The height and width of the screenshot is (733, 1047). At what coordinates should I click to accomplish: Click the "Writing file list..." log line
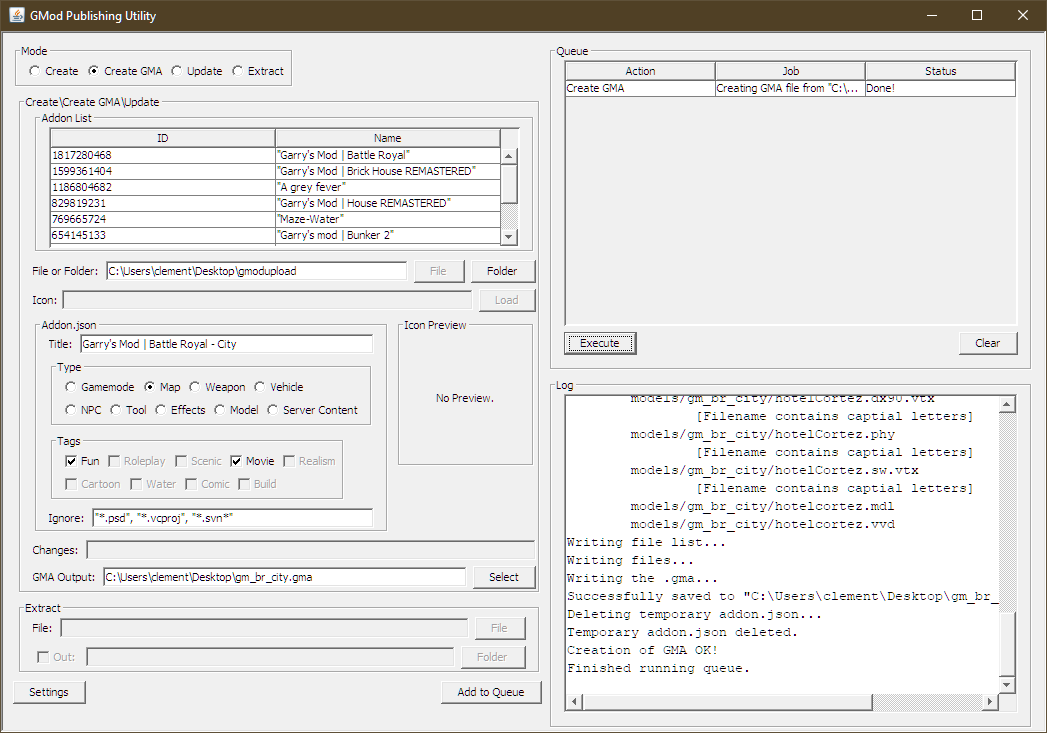[646, 542]
